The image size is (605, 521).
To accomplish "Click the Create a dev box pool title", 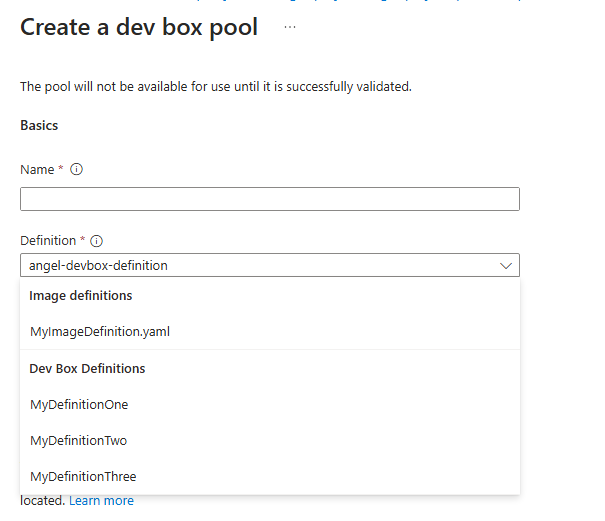I will tap(139, 27).
